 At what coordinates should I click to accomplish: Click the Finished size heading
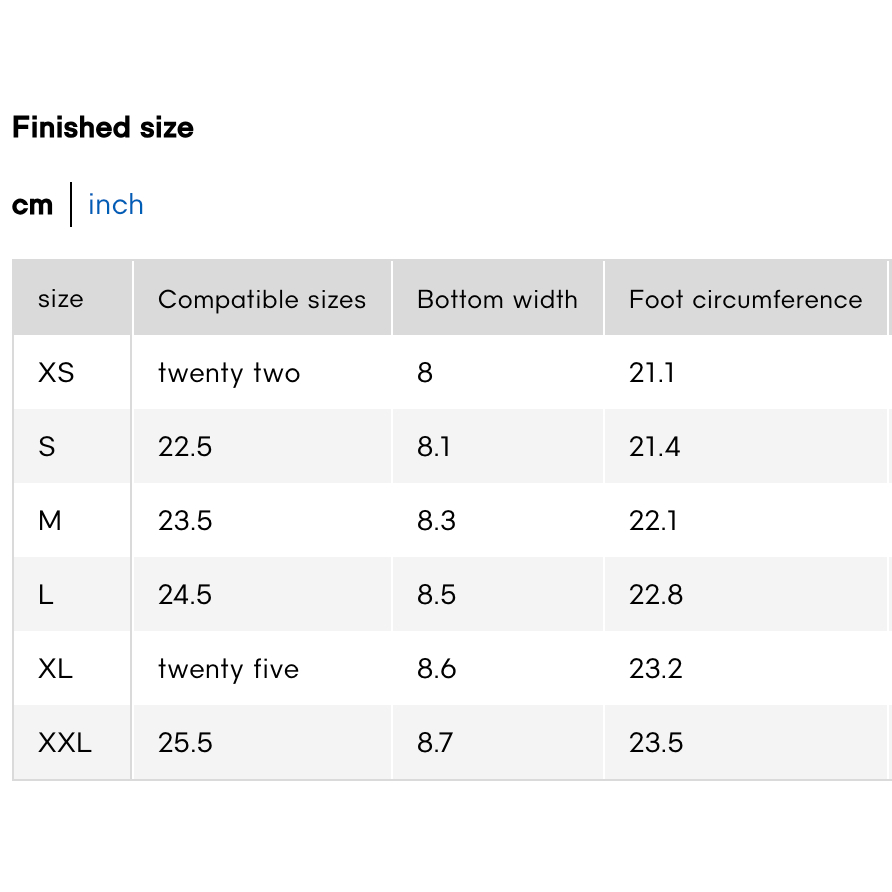(x=103, y=127)
